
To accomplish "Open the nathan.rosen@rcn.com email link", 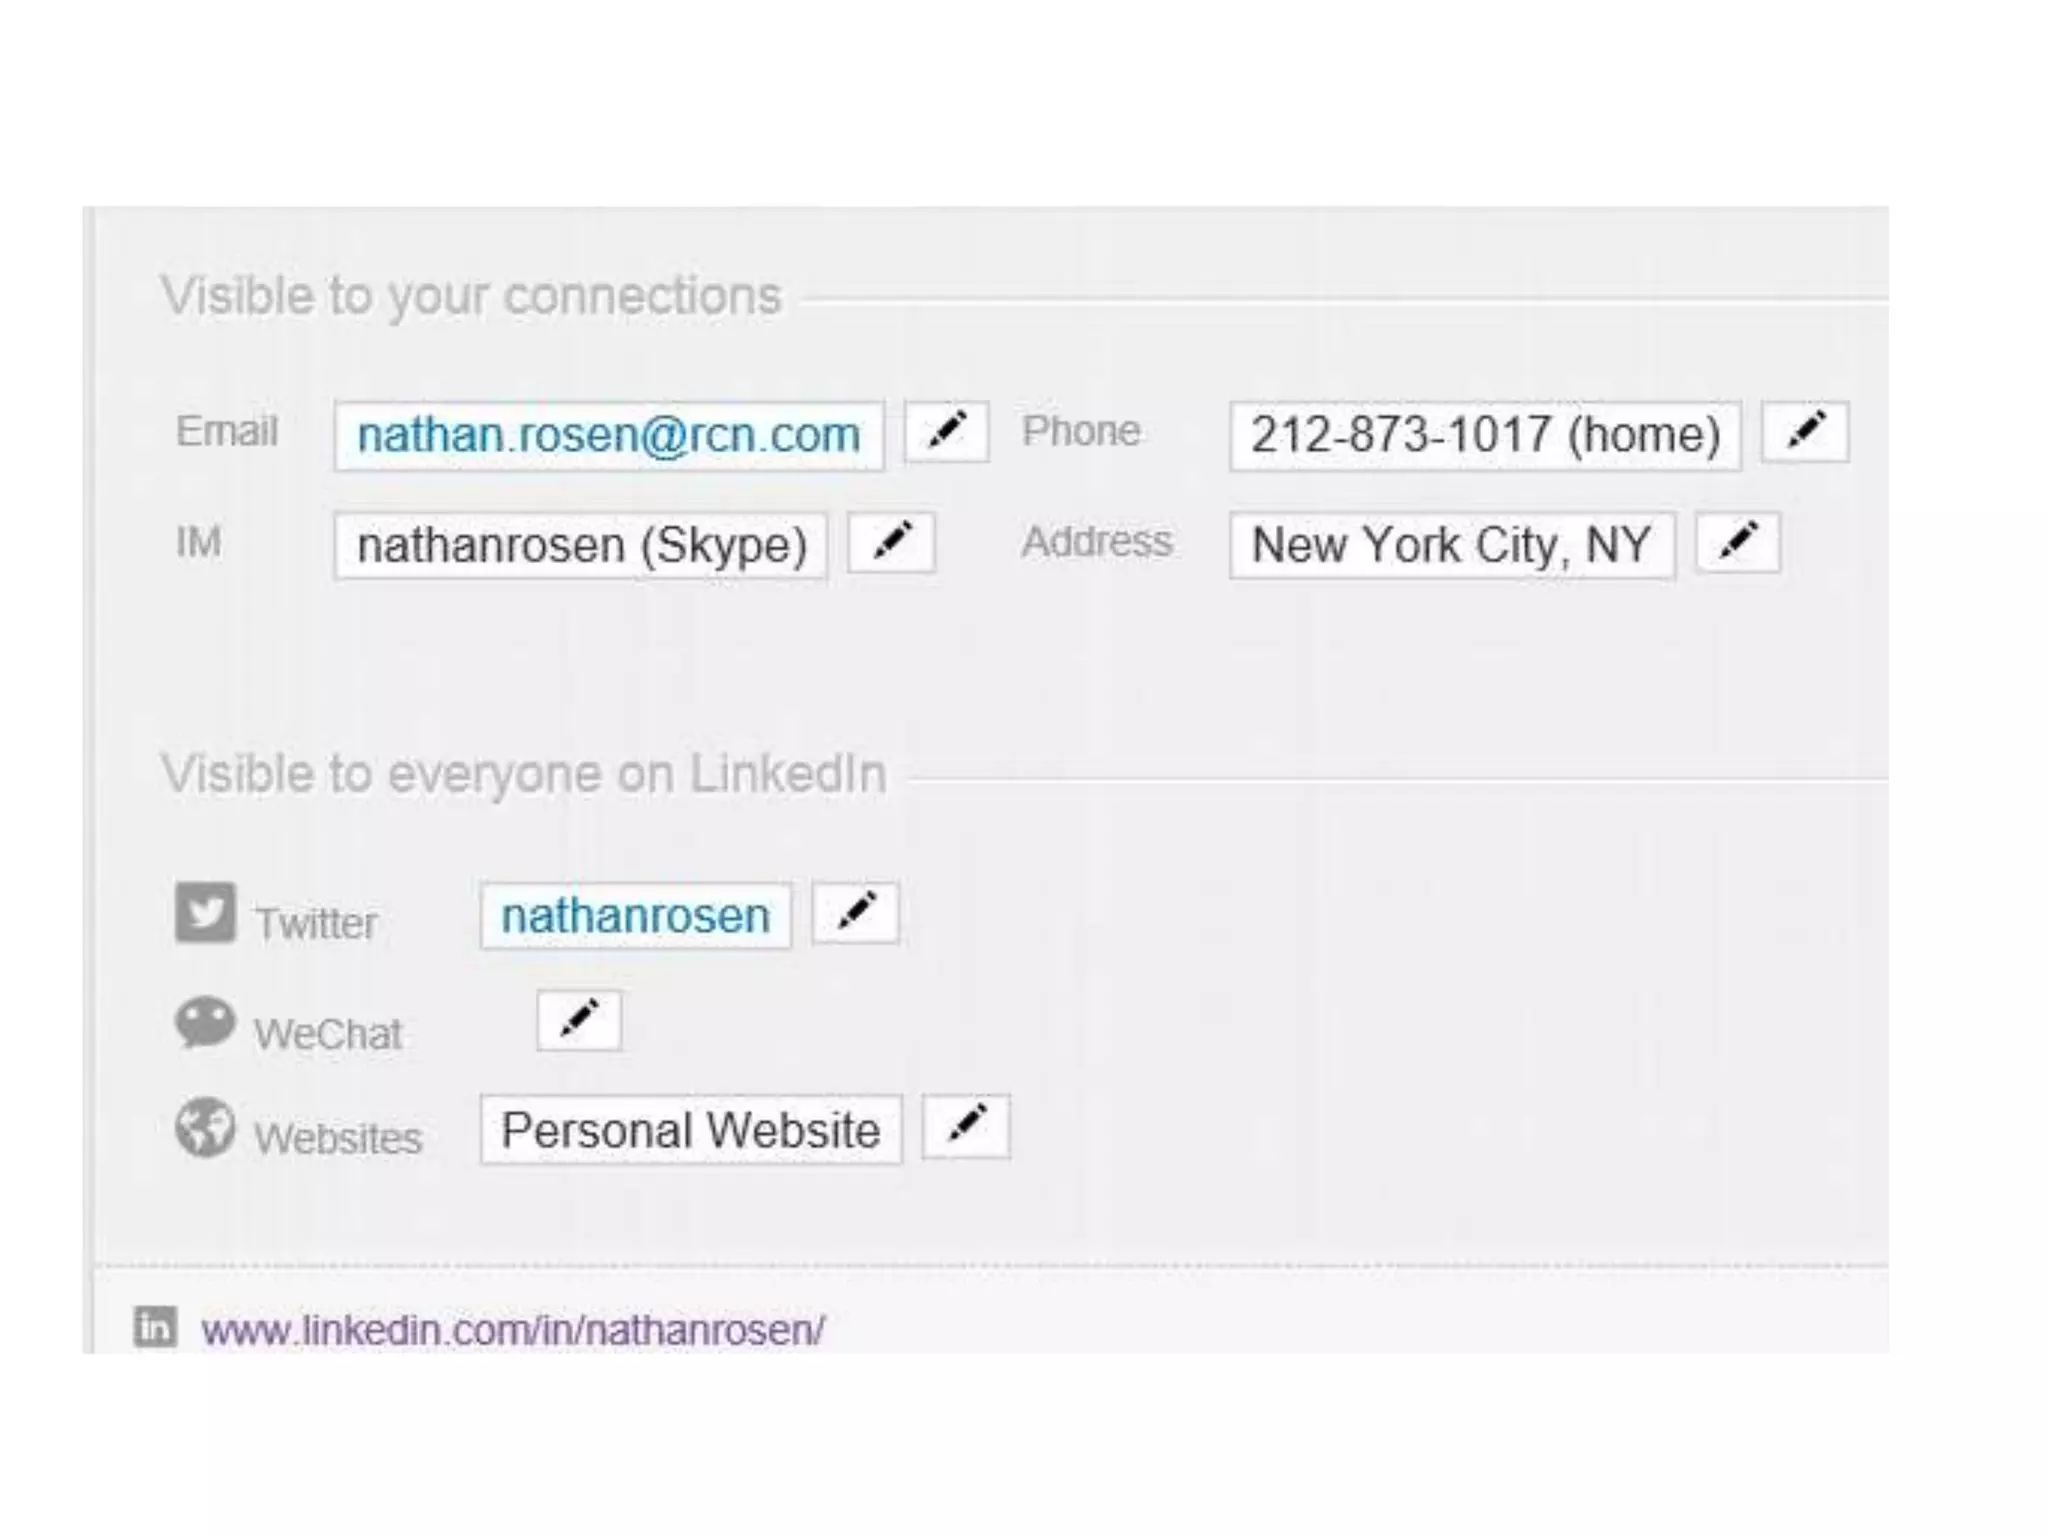I will coord(608,436).
